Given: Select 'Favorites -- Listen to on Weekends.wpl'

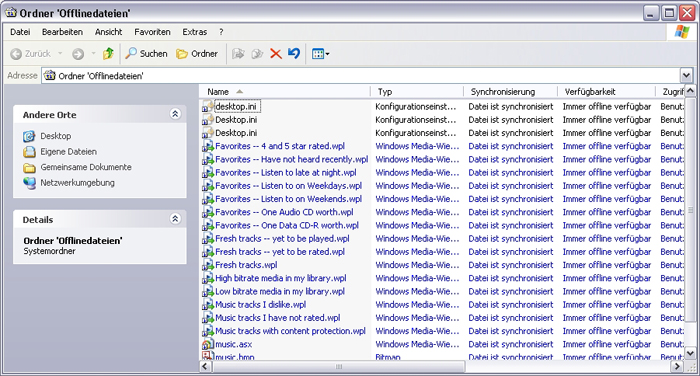Looking at the screenshot, I should (x=288, y=199).
